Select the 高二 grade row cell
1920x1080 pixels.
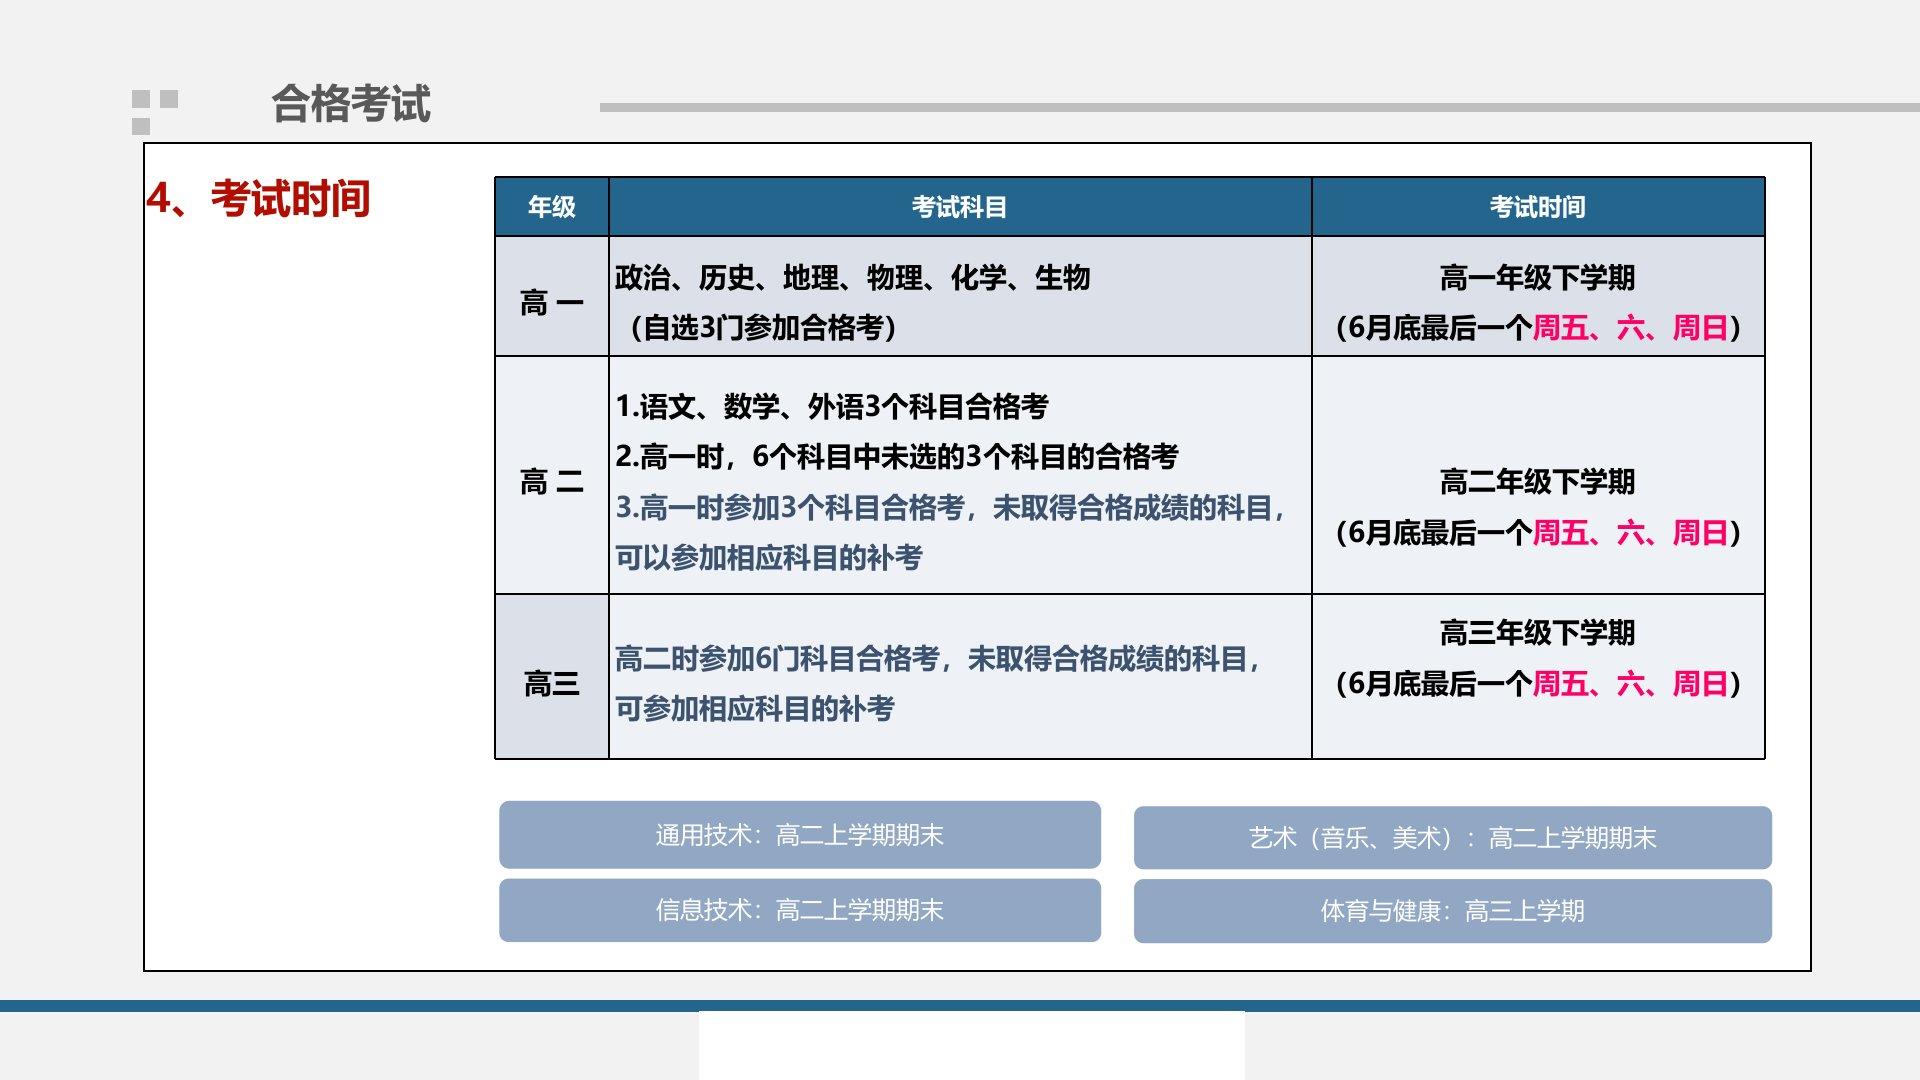[x=551, y=481]
